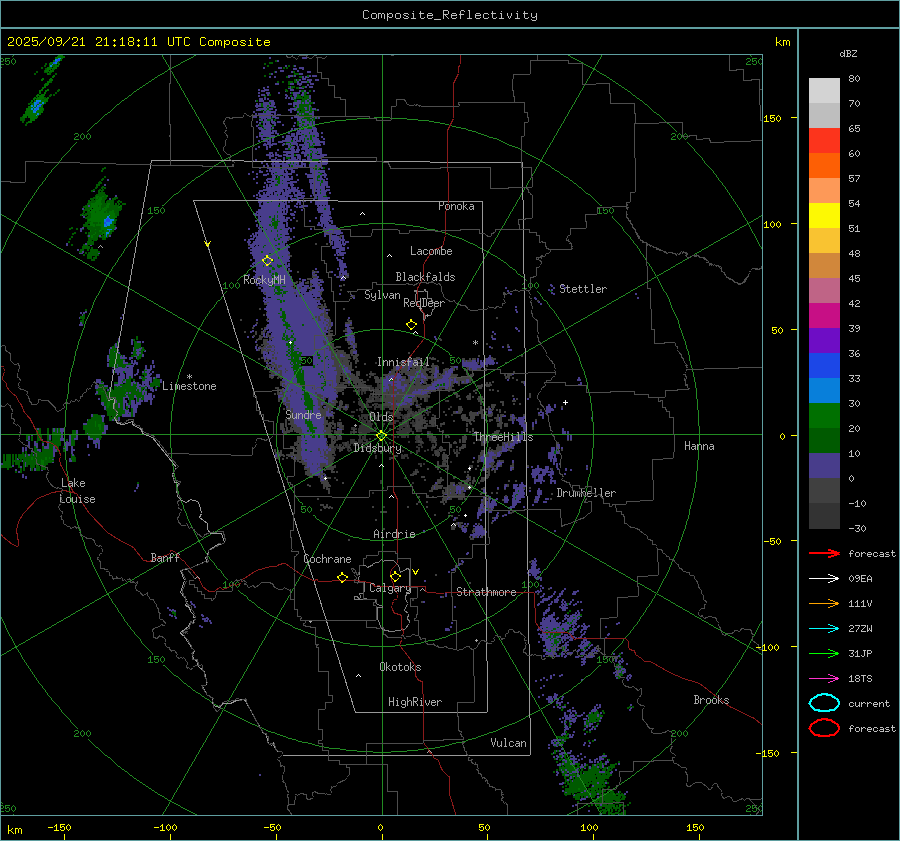Select the cyan 27ZW arrow icon
Viewport: 900px width, 841px height.
coord(824,628)
